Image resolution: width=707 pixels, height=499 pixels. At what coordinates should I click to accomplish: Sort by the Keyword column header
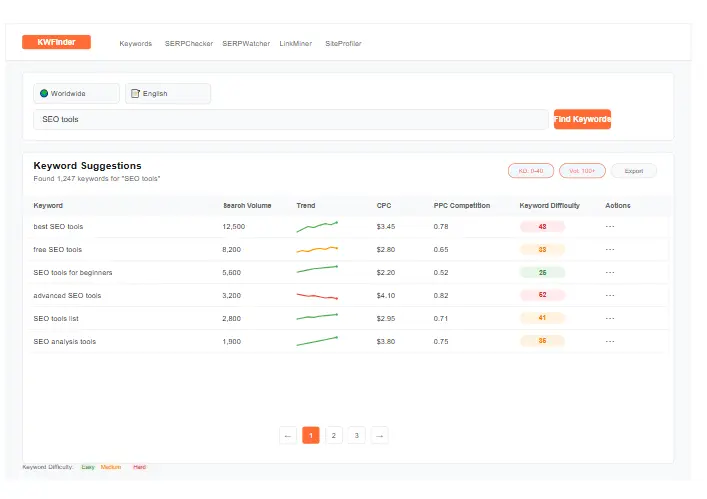coord(48,206)
